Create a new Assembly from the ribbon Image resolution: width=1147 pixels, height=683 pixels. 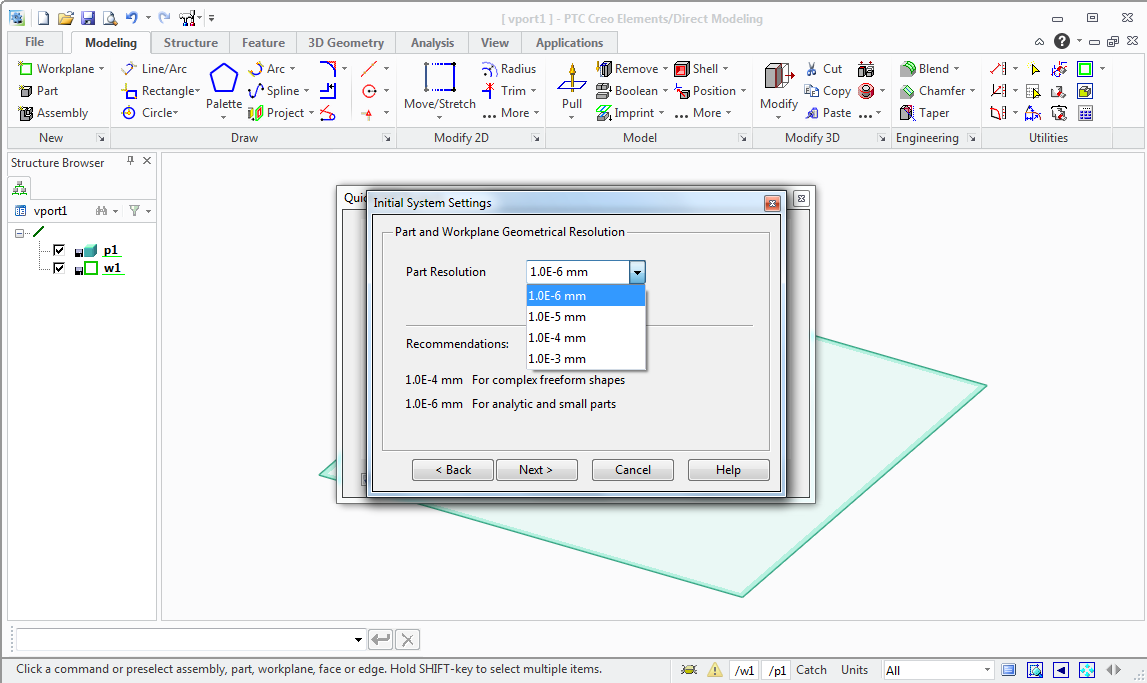point(53,113)
